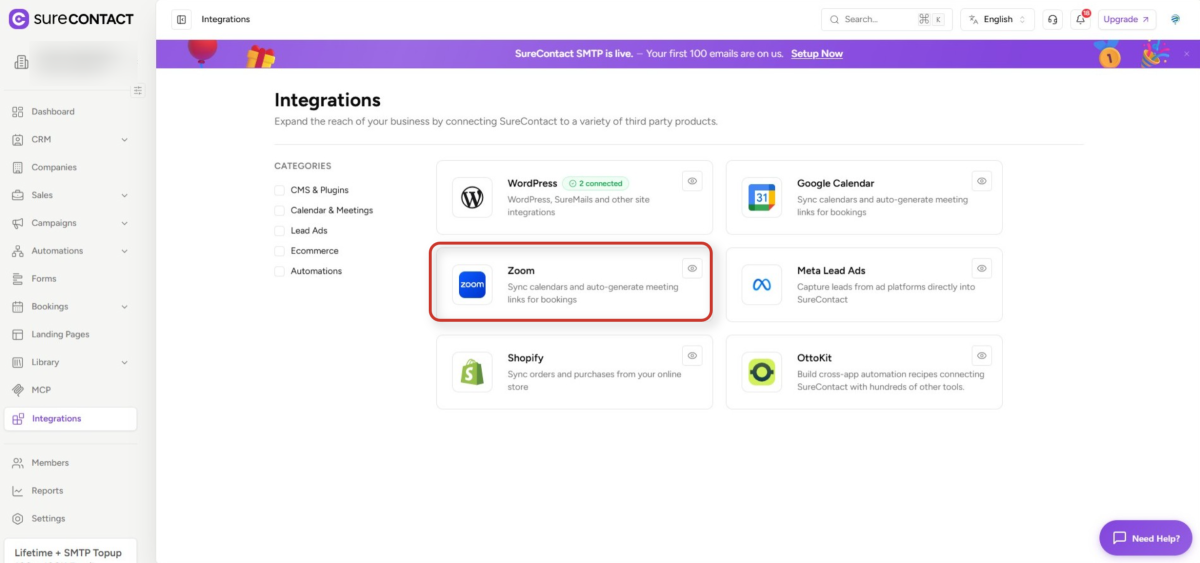Click the Setup Now link
Screen dimensions: 1200x563
click(817, 54)
